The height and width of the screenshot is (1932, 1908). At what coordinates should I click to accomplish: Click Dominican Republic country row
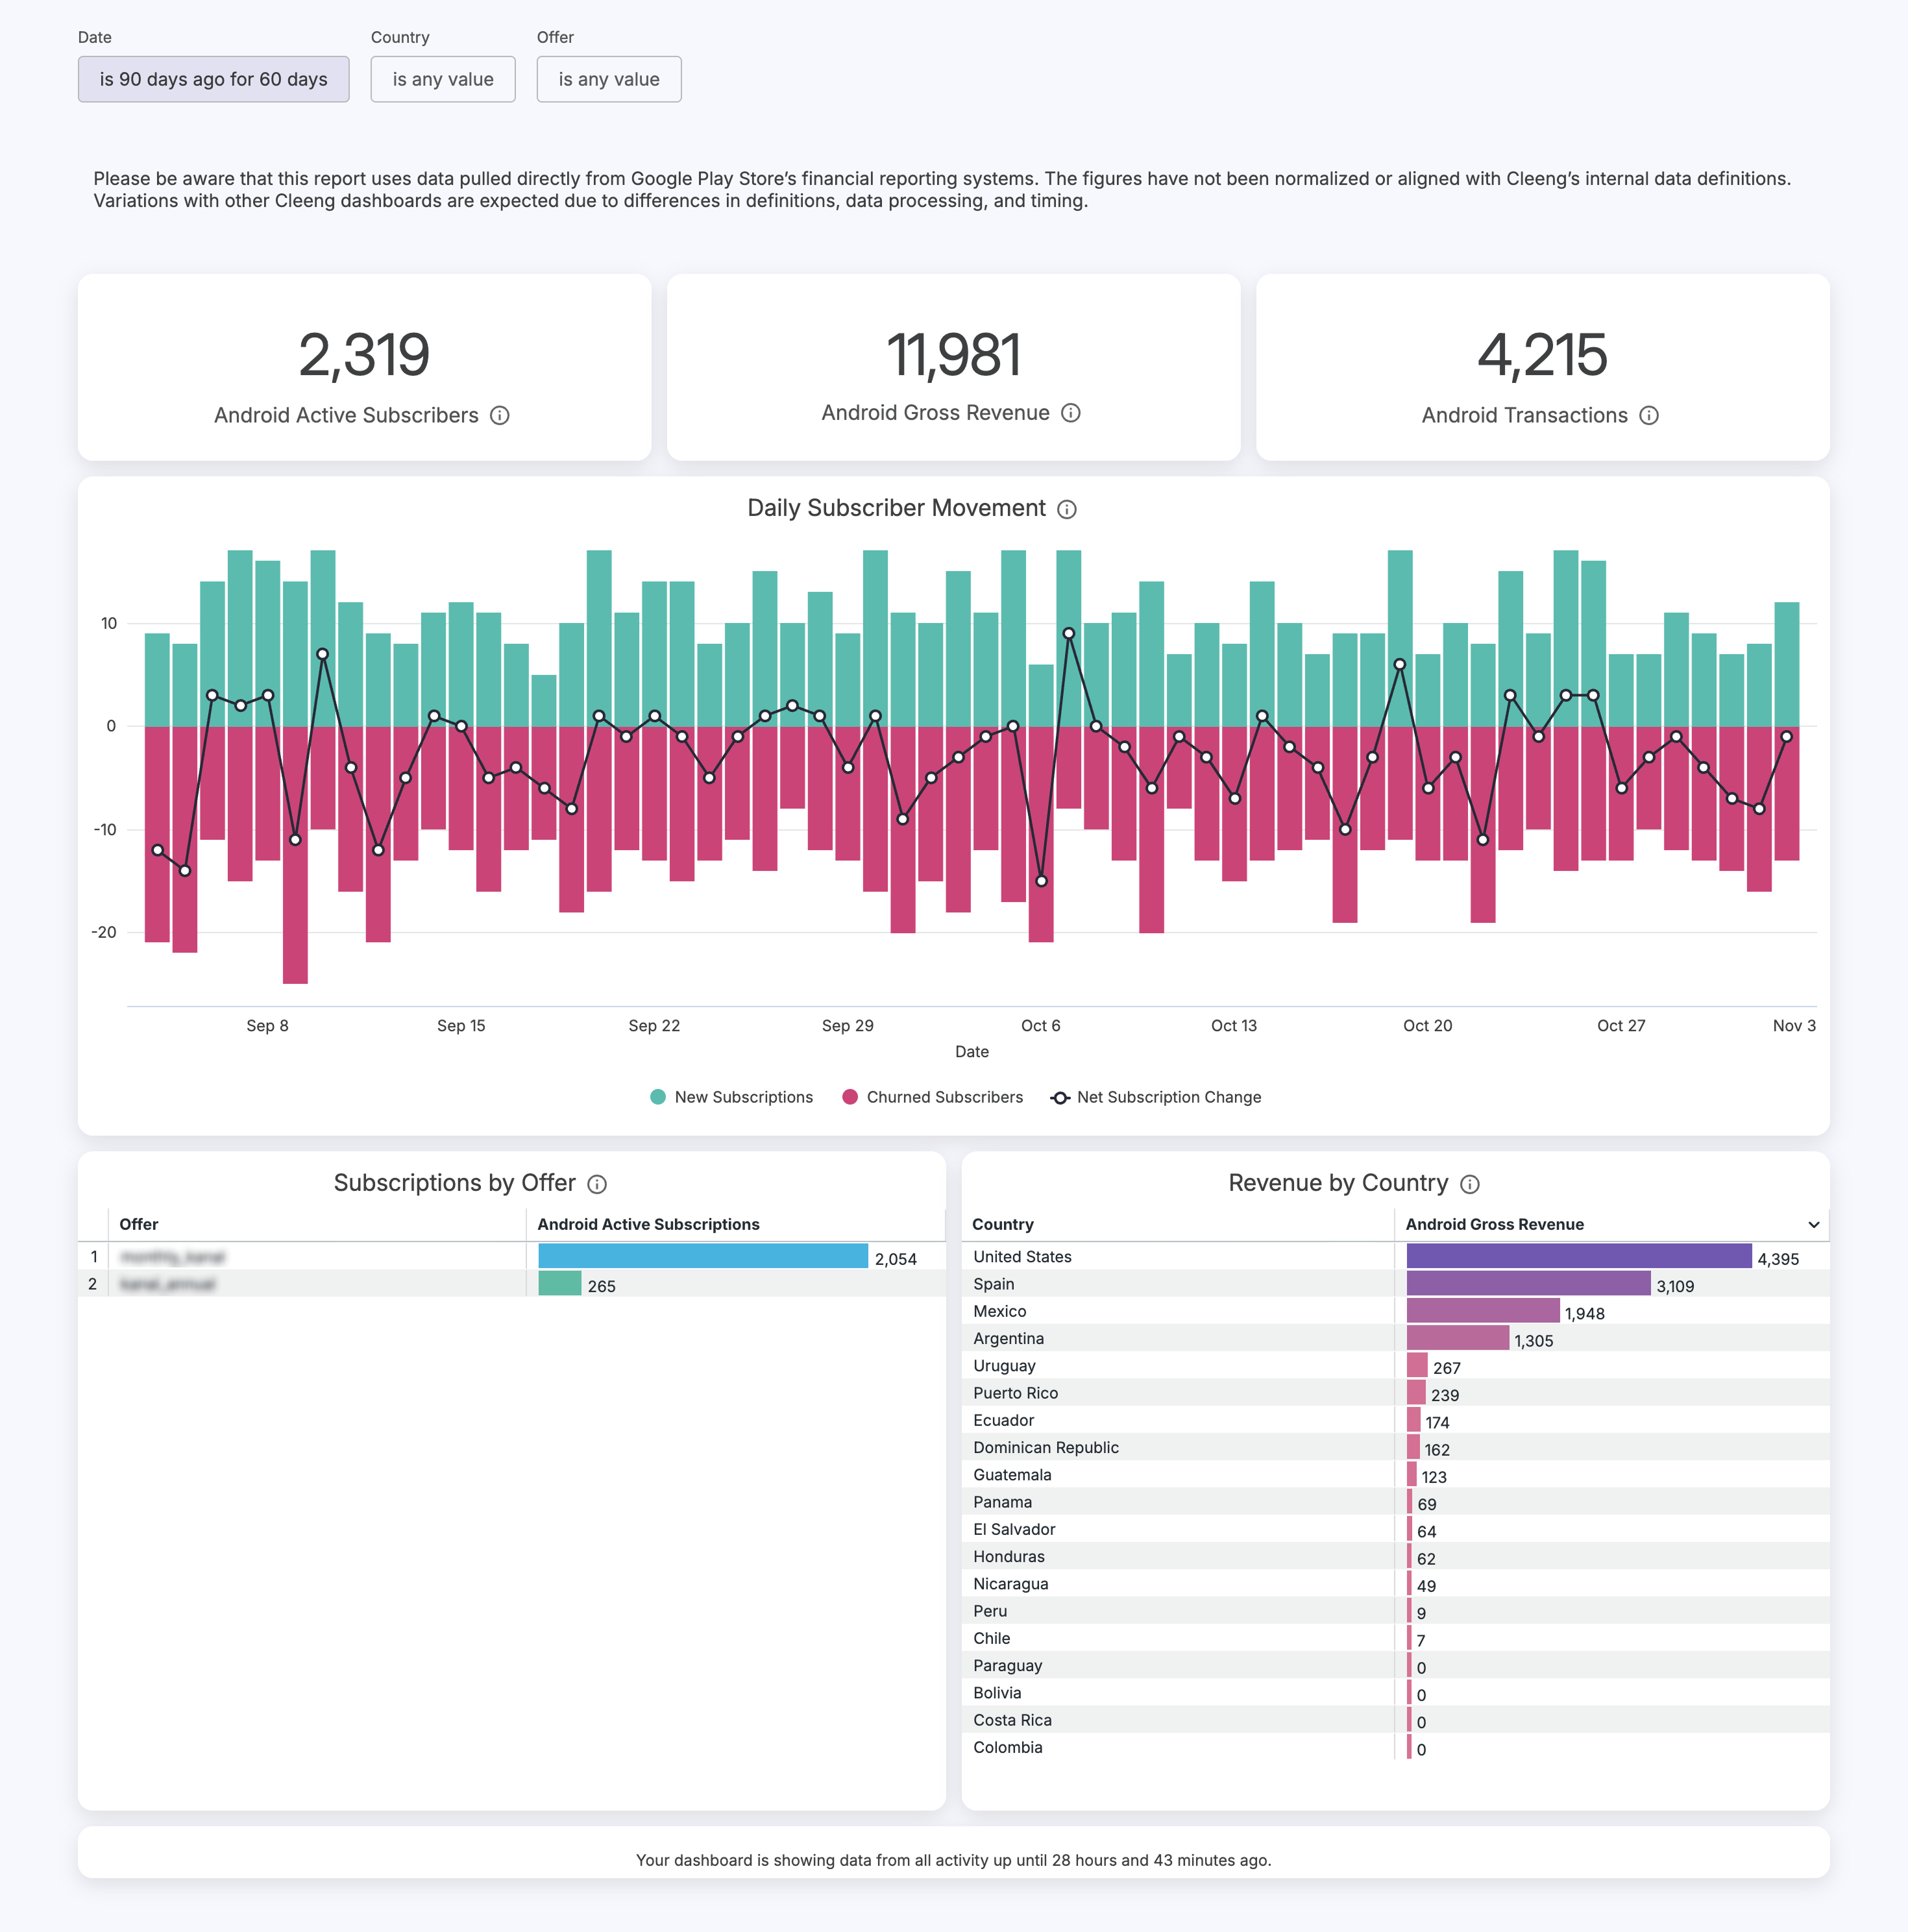tap(1396, 1447)
